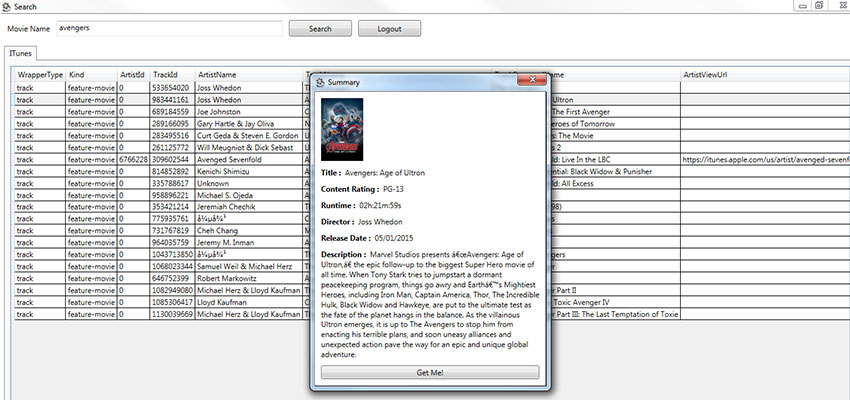Screen dimensions: 850x400
Task: Close the Summary dialog
Action: point(532,80)
